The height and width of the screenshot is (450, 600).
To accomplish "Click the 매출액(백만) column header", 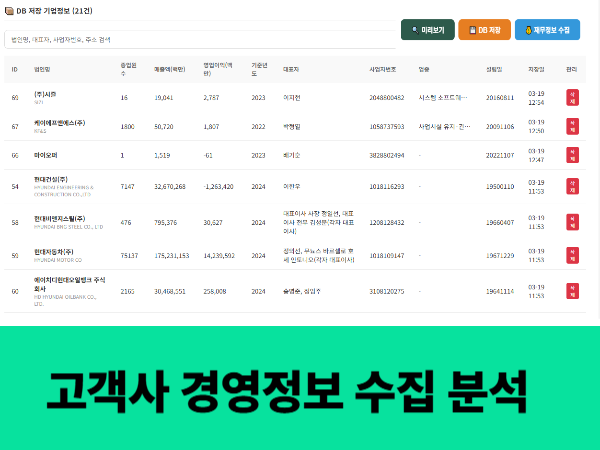I will click(170, 69).
